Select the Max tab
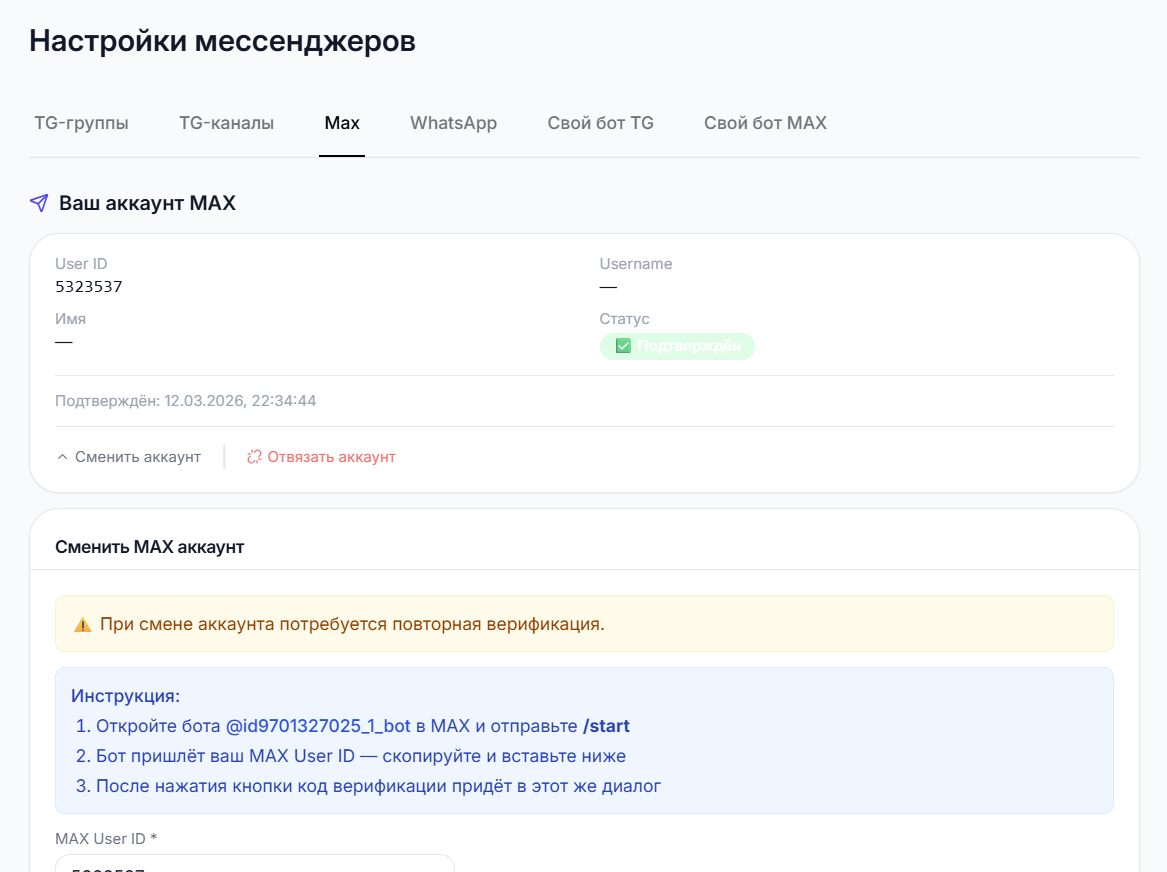This screenshot has width=1167, height=872. [x=342, y=124]
